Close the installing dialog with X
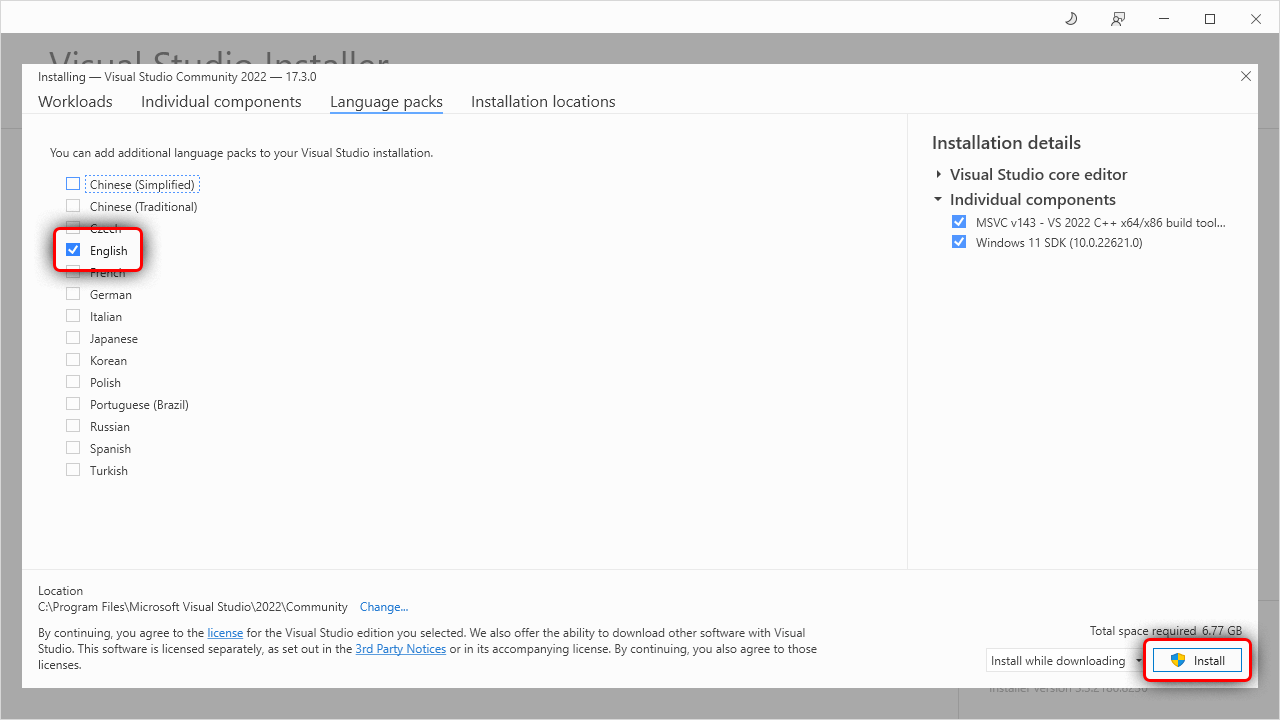Viewport: 1280px width, 720px height. 1246,76
